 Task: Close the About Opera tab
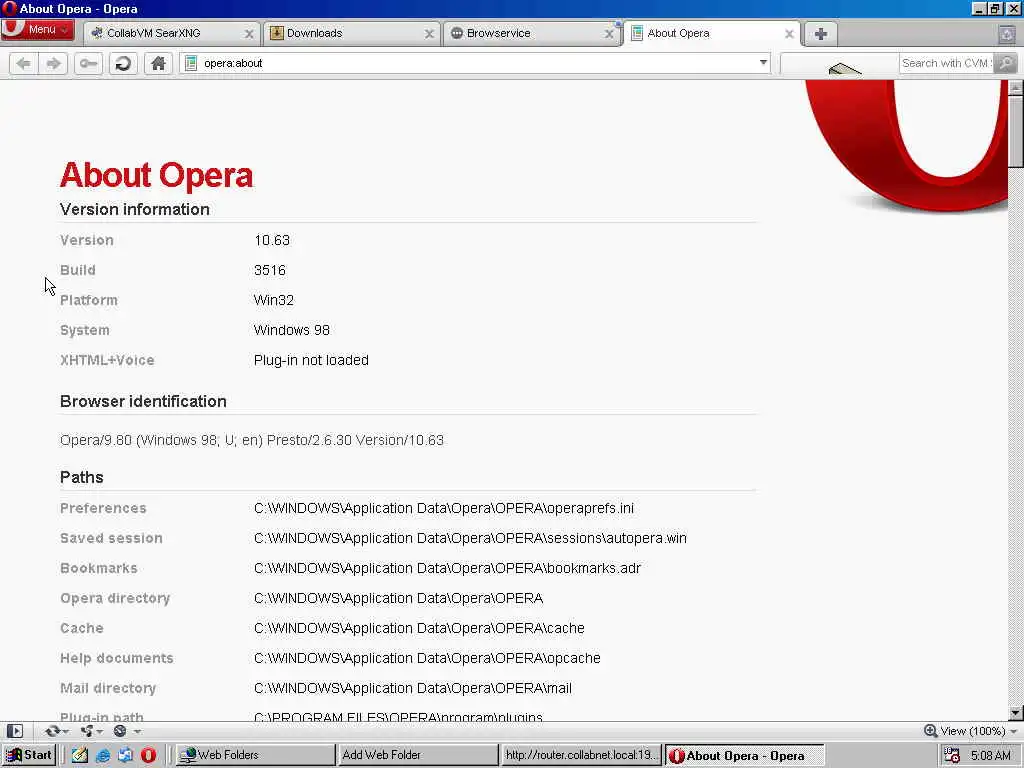(x=789, y=33)
